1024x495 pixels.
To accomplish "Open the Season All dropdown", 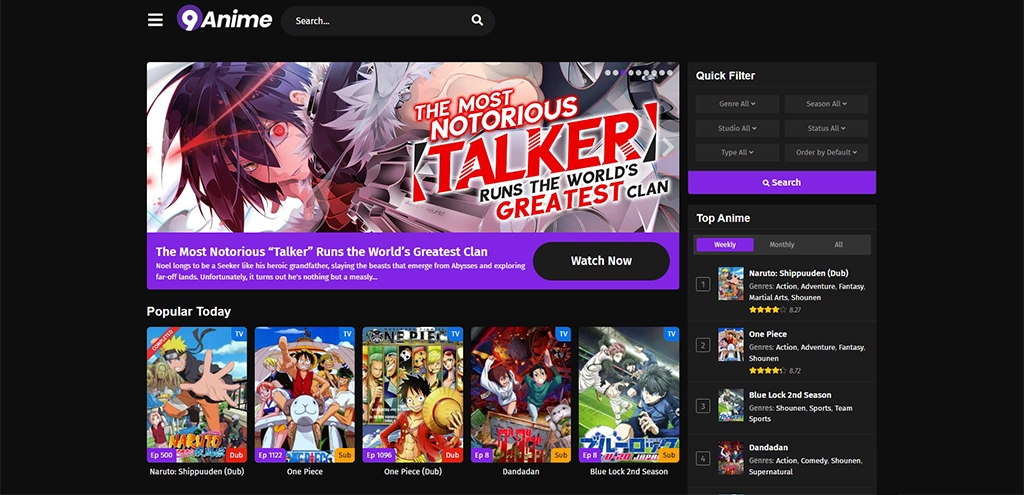I will (826, 104).
